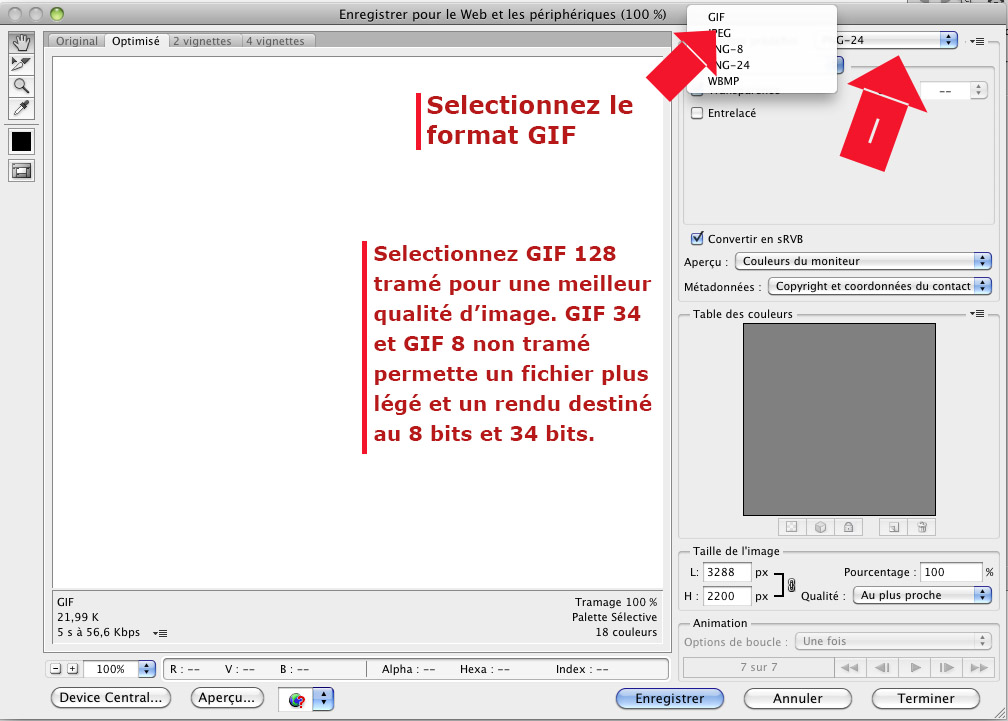Select the Hand tool
This screenshot has width=1008, height=721.
pyautogui.click(x=21, y=42)
